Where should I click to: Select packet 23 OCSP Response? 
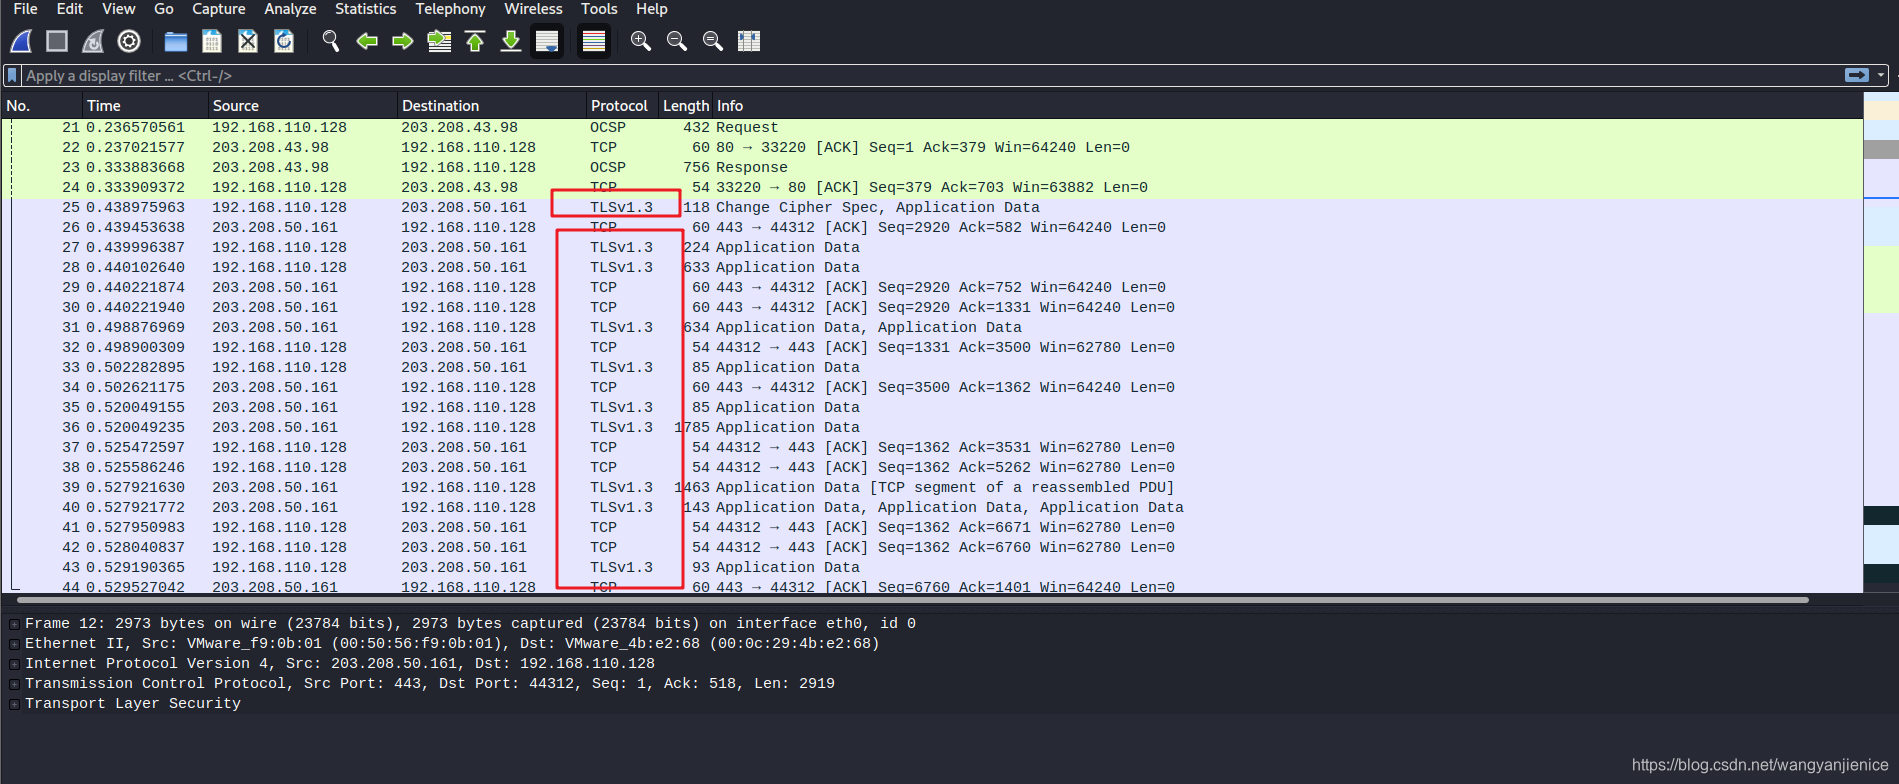[x=932, y=168]
